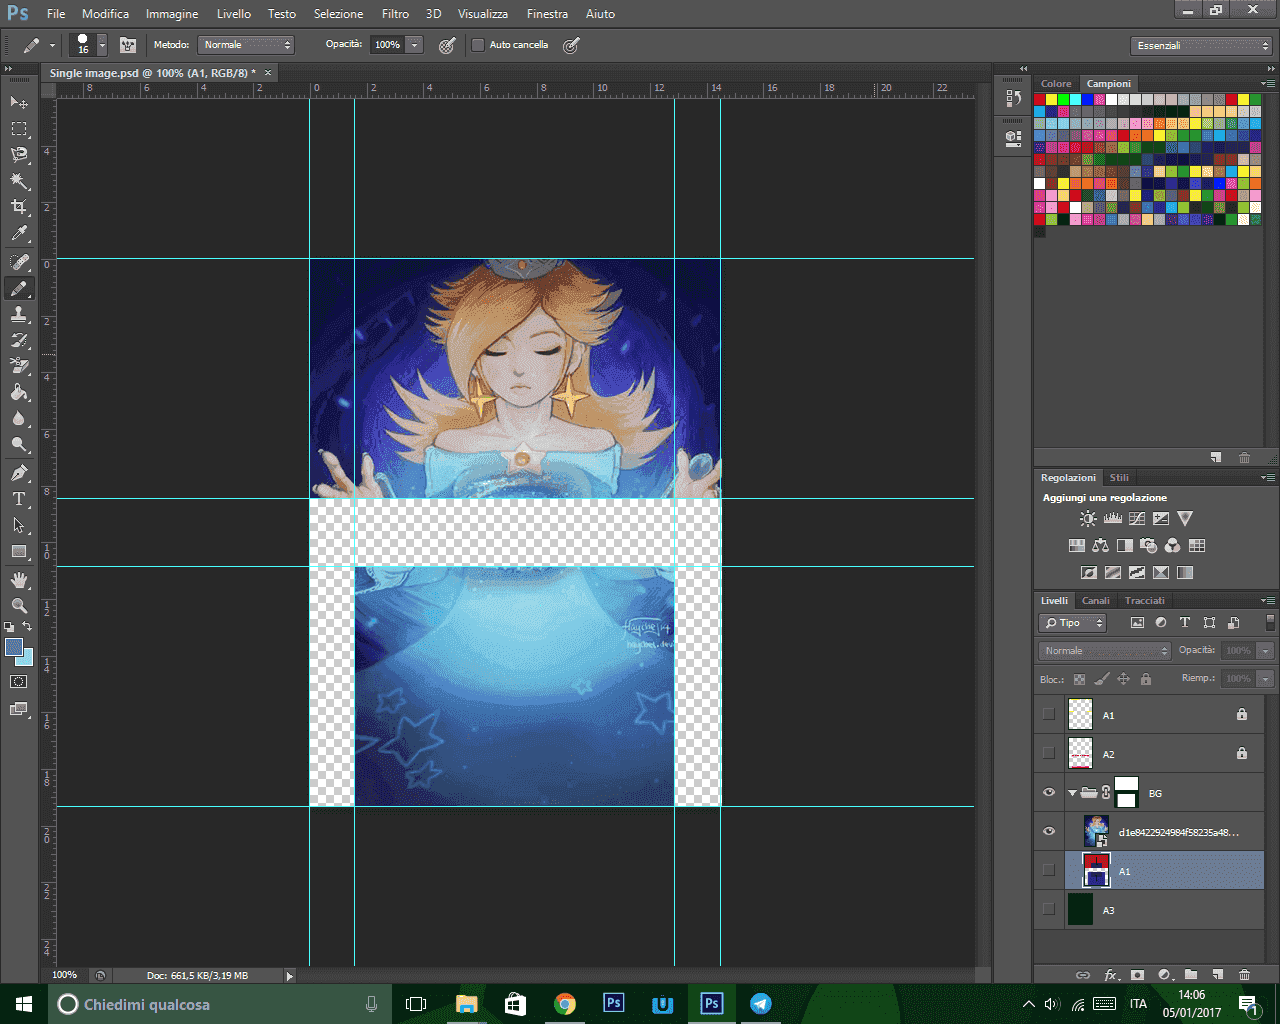Open Google Chrome from taskbar

(565, 1004)
